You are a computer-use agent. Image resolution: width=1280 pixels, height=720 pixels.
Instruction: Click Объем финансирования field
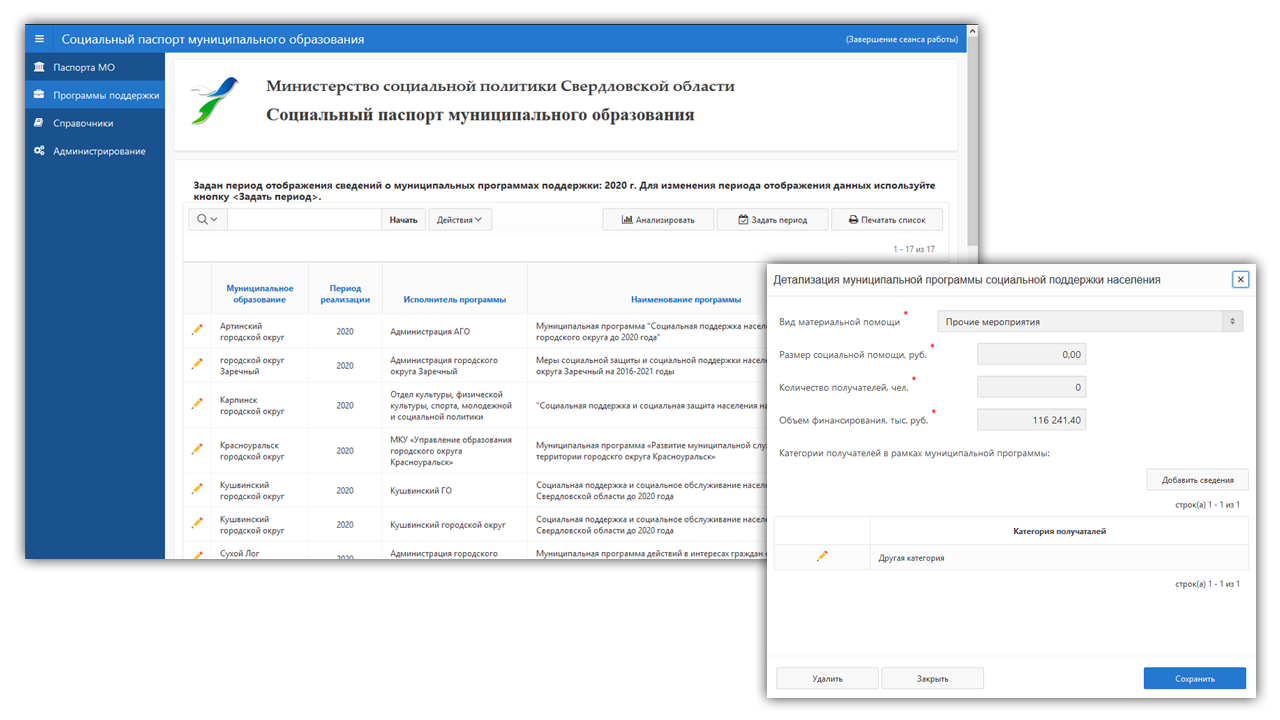pyautogui.click(x=1031, y=420)
